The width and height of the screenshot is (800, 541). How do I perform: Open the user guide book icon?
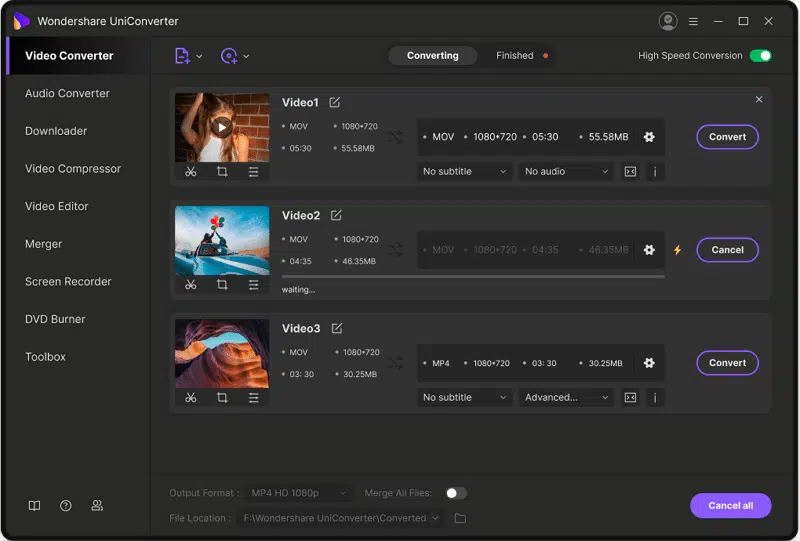[x=34, y=505]
